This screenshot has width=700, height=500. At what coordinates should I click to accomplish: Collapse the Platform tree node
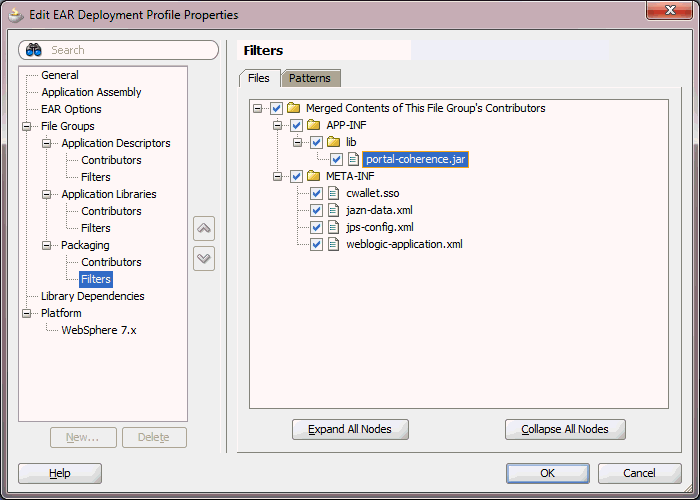(x=27, y=313)
